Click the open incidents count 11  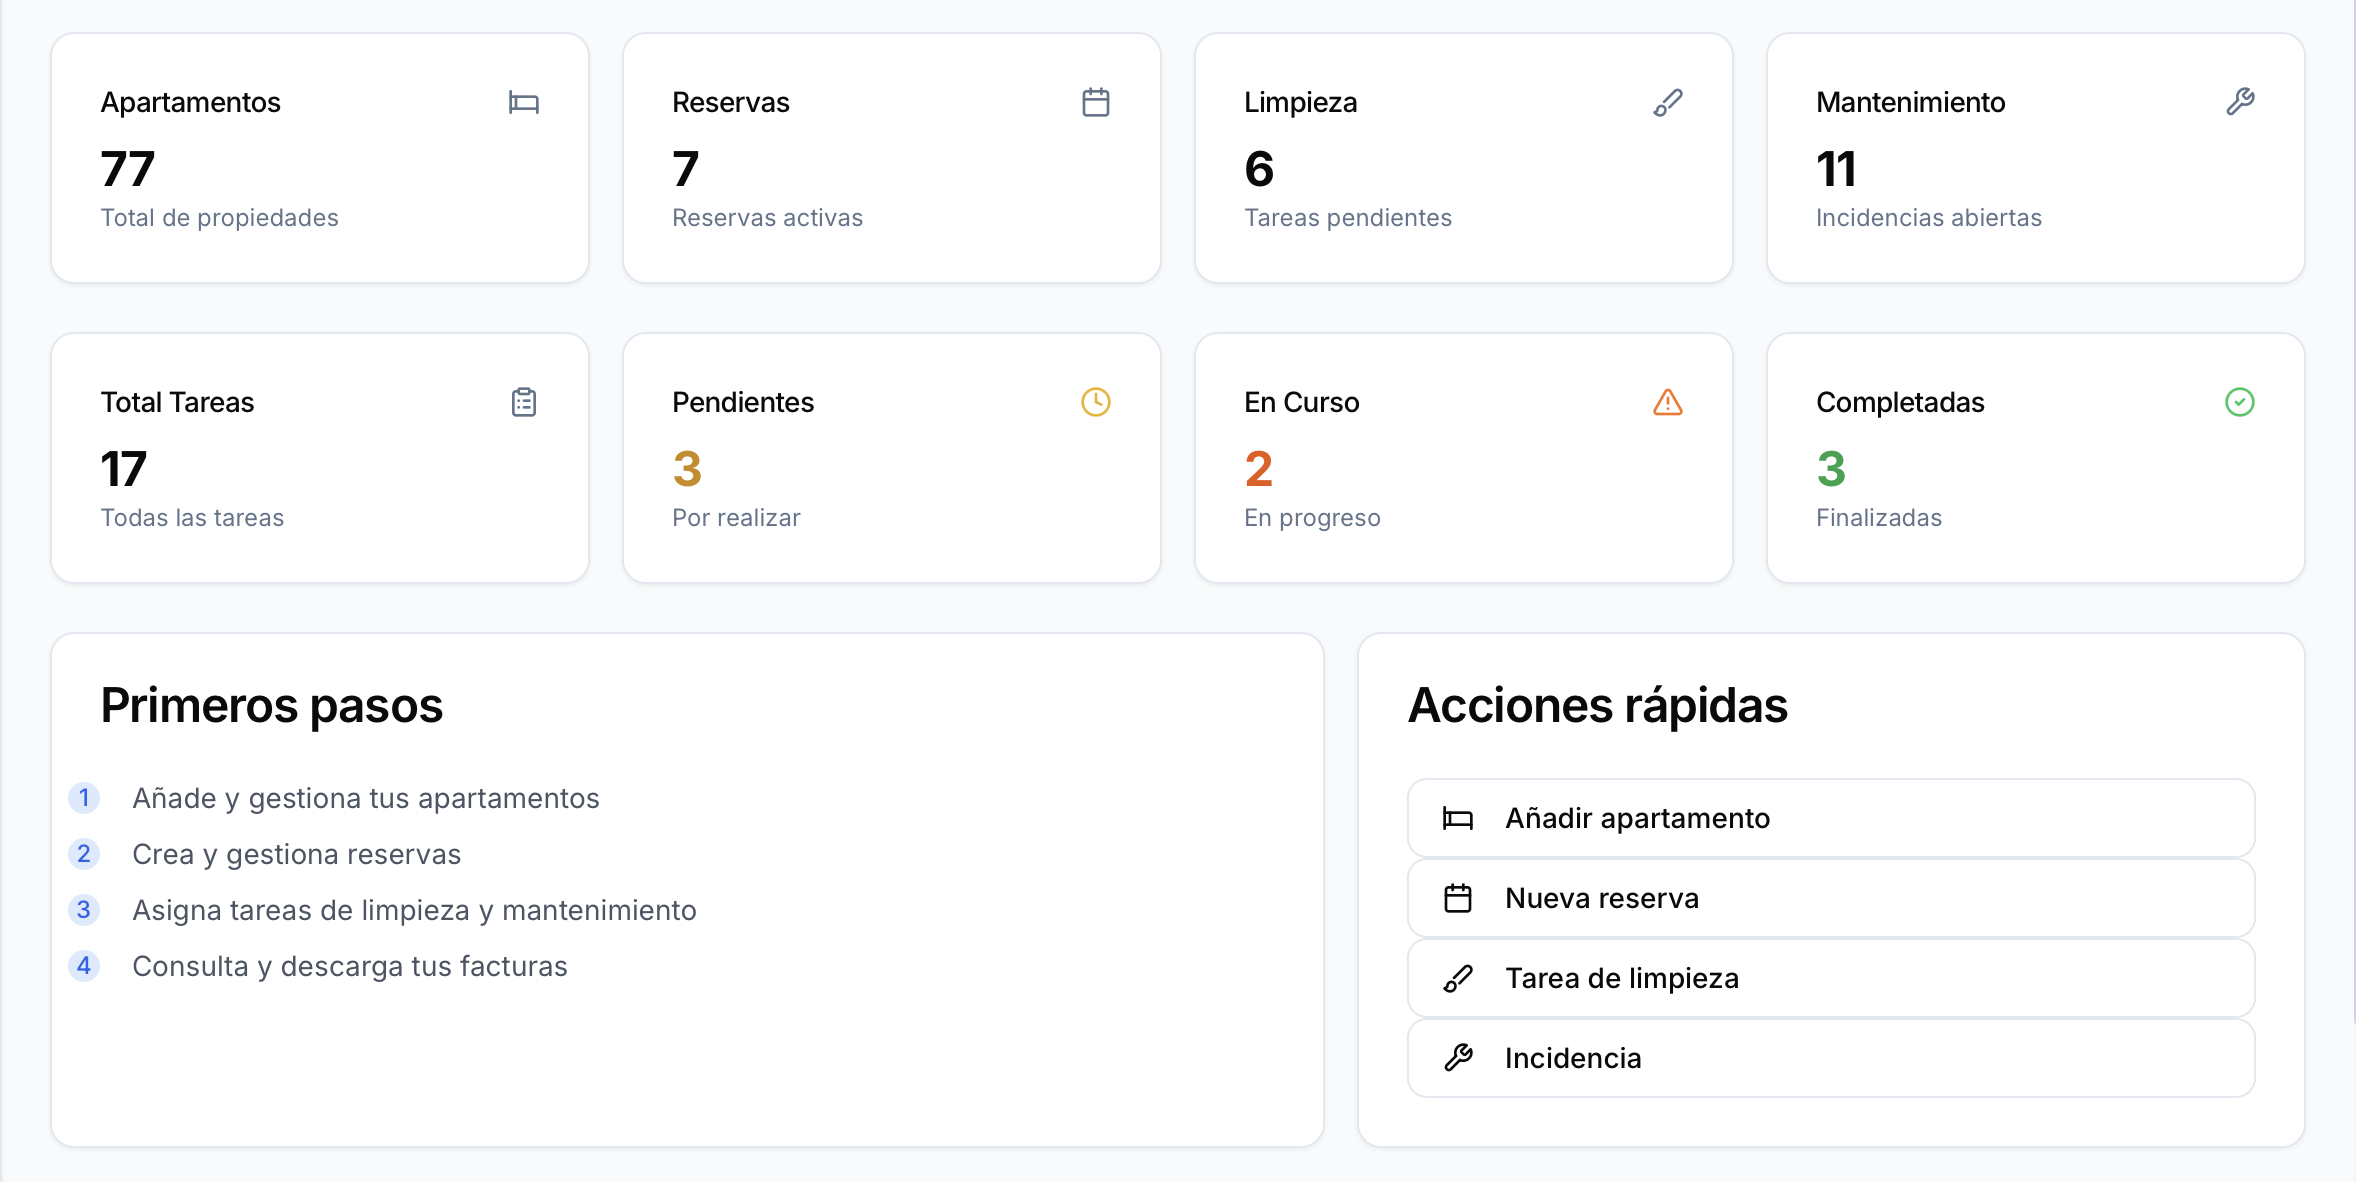pos(1836,168)
